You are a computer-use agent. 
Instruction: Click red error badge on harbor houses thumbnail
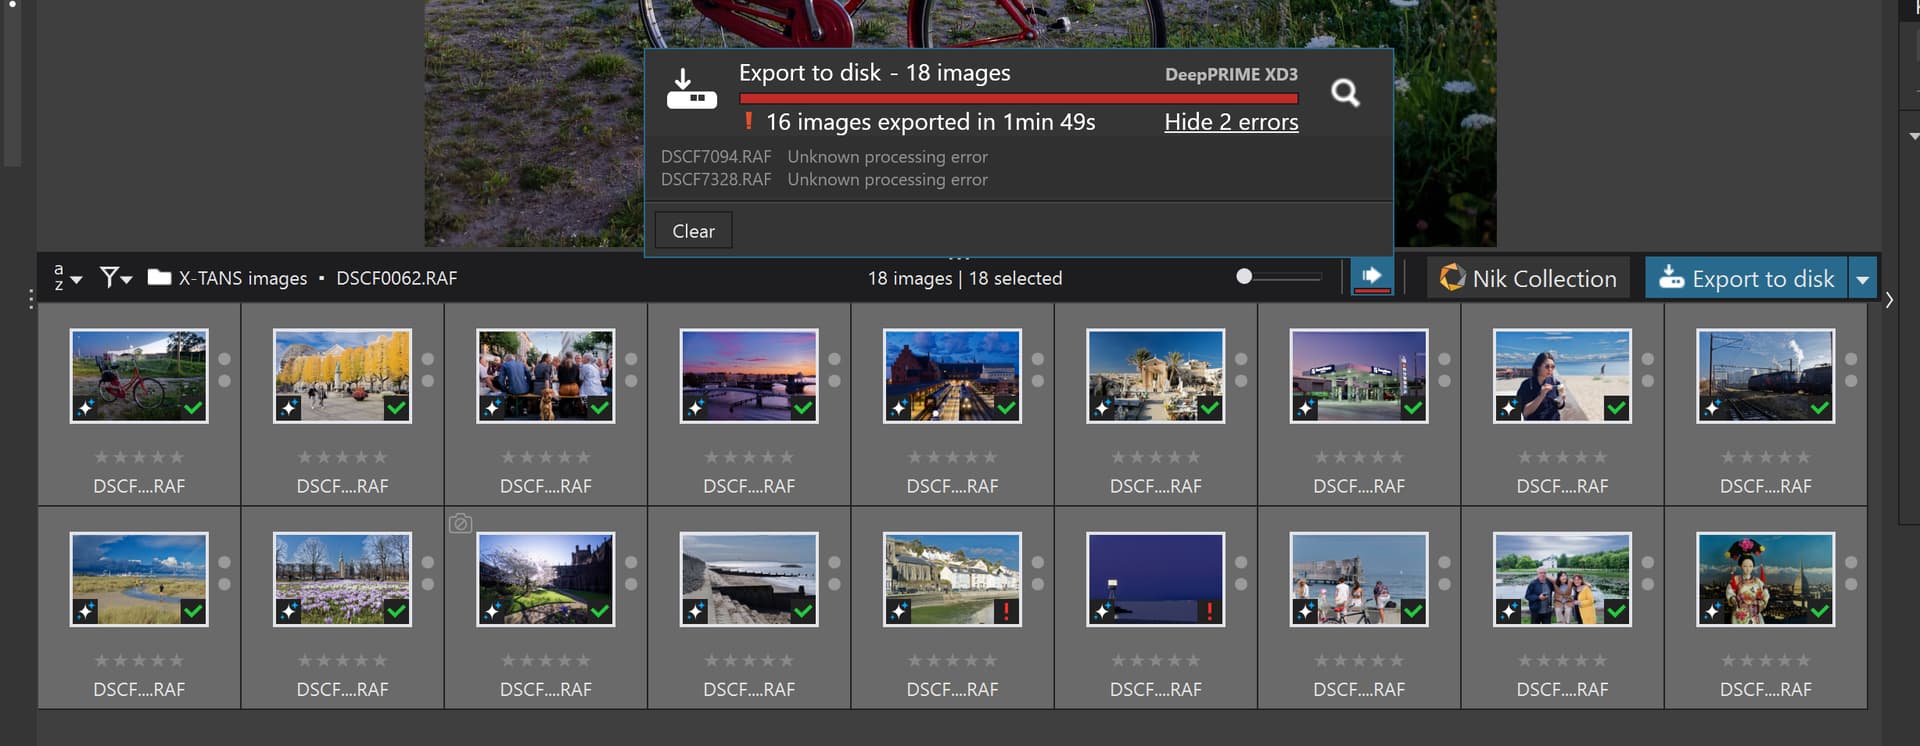pos(1006,612)
